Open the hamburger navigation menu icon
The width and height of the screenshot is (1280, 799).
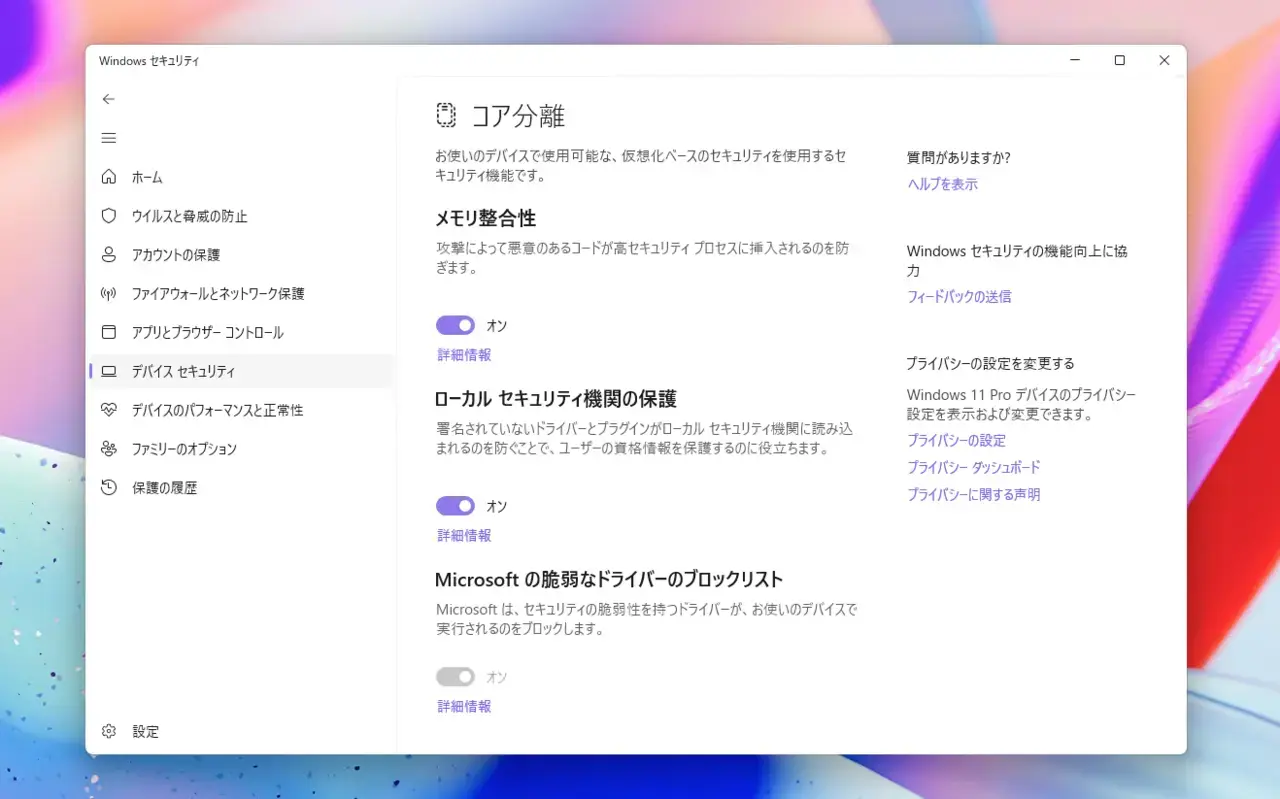(109, 138)
